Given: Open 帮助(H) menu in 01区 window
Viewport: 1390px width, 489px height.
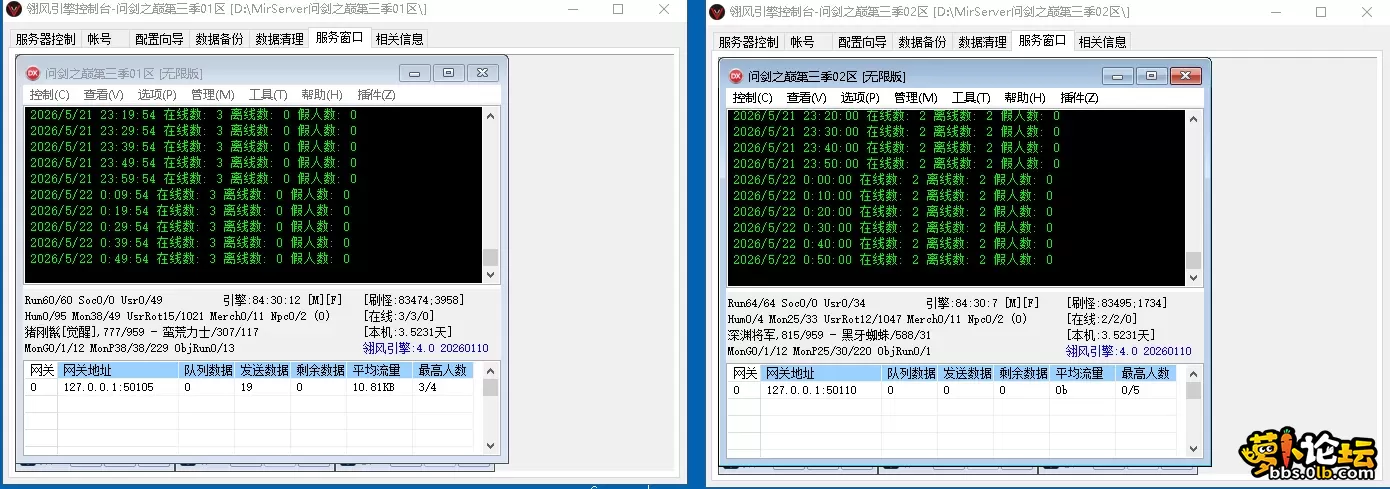Looking at the screenshot, I should coord(322,95).
